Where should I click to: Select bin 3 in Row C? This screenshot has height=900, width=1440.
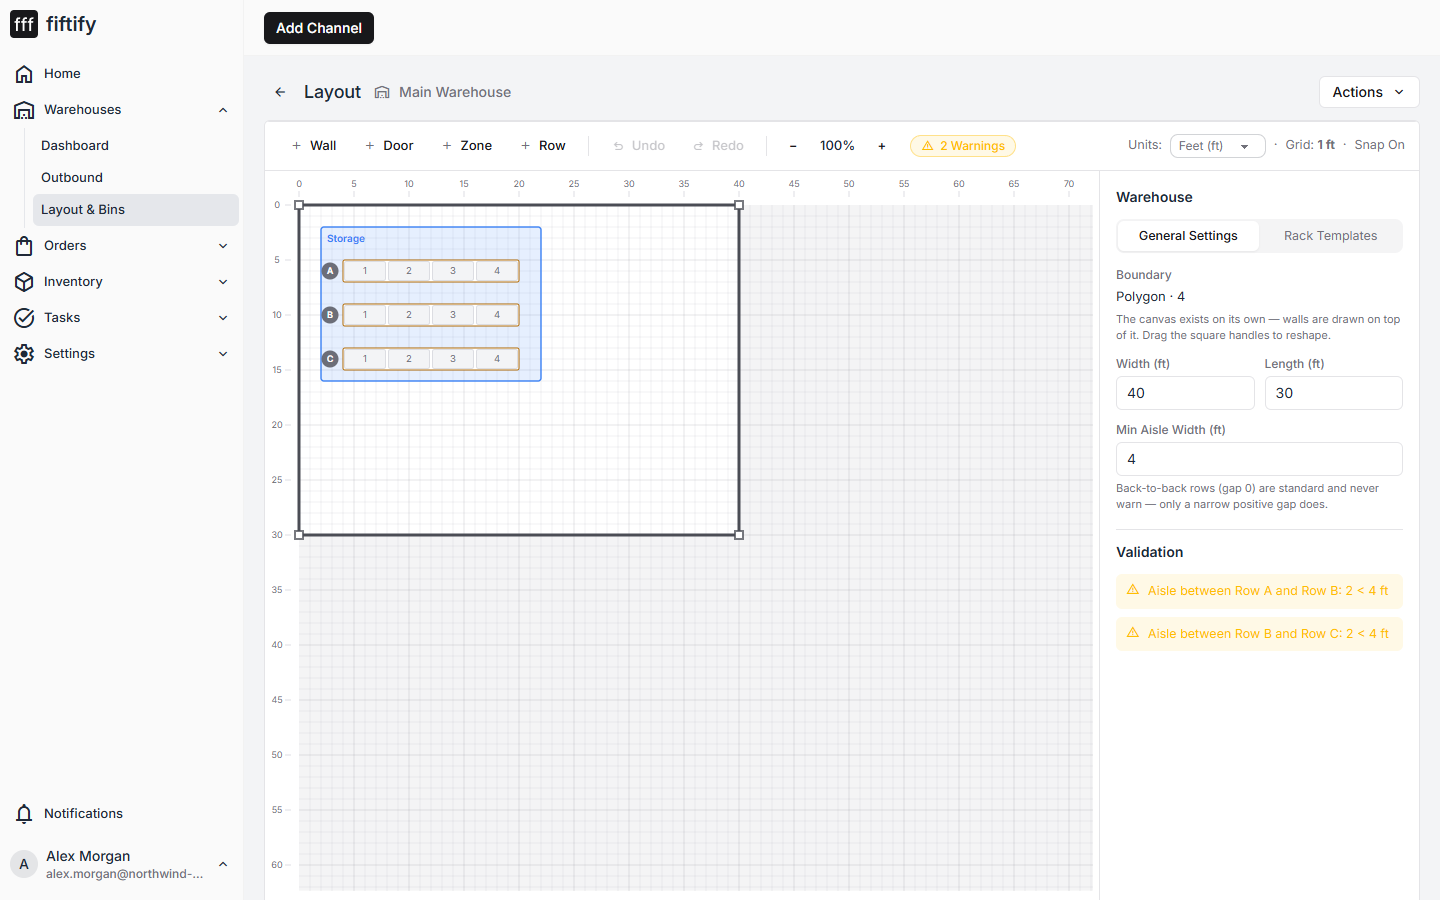click(453, 359)
